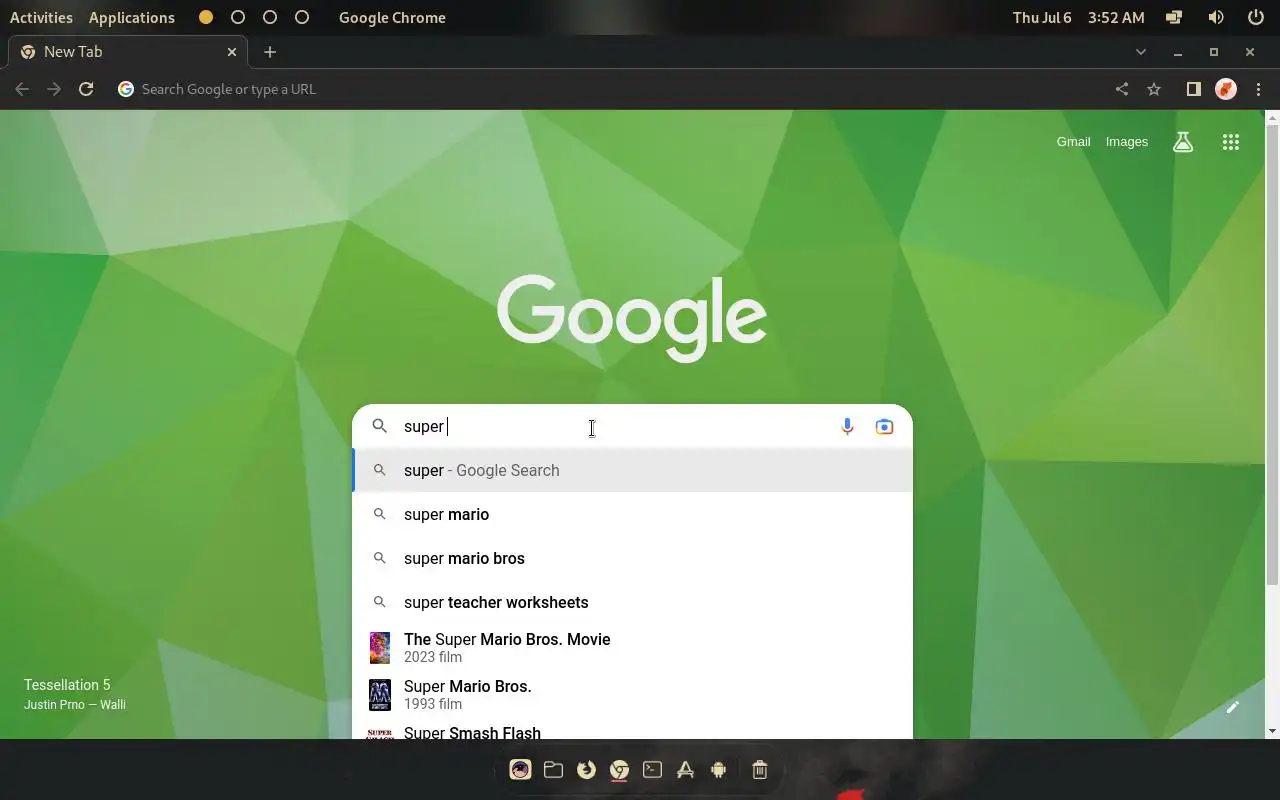This screenshot has width=1280, height=800.
Task: Open the Trash from the dock
Action: click(x=759, y=769)
